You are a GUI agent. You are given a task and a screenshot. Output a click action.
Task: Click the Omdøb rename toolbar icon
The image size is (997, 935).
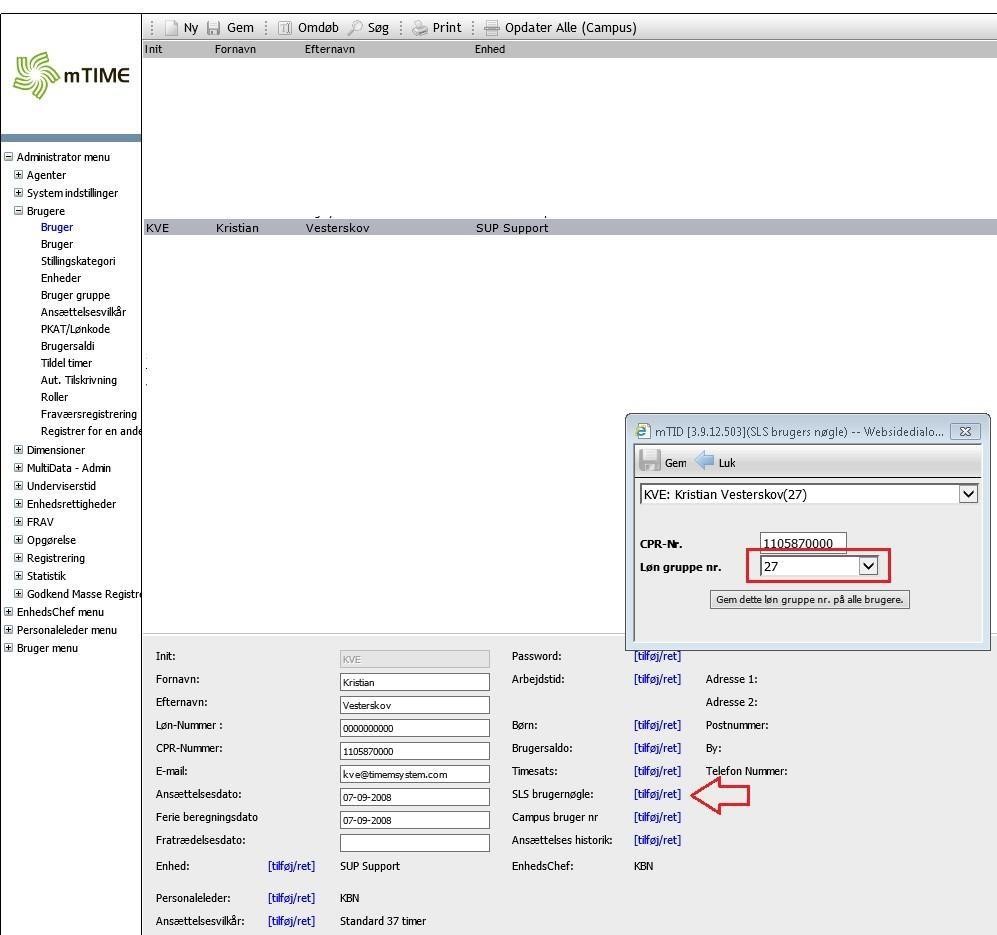[285, 28]
